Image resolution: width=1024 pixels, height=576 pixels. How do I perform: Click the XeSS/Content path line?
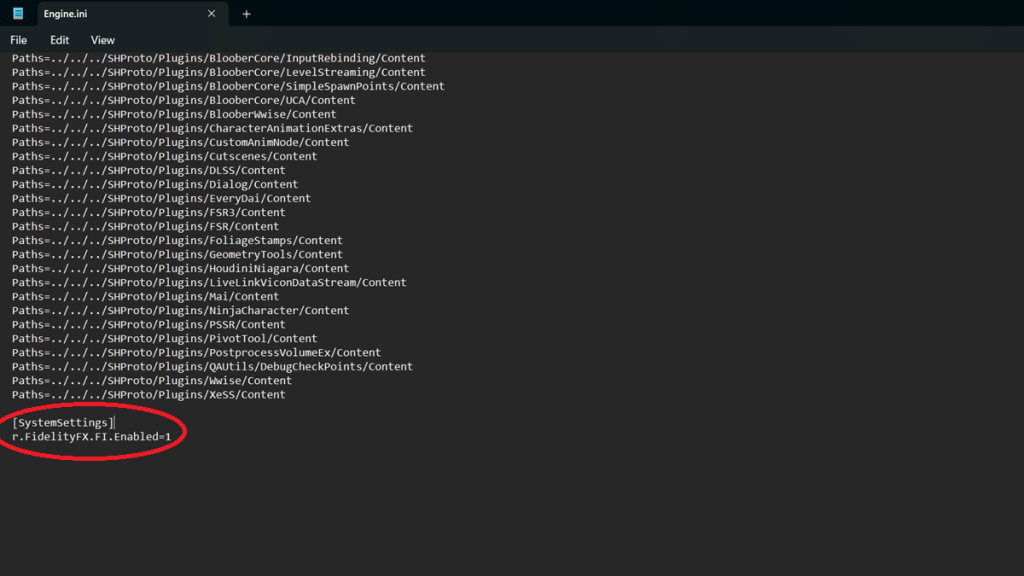(148, 395)
